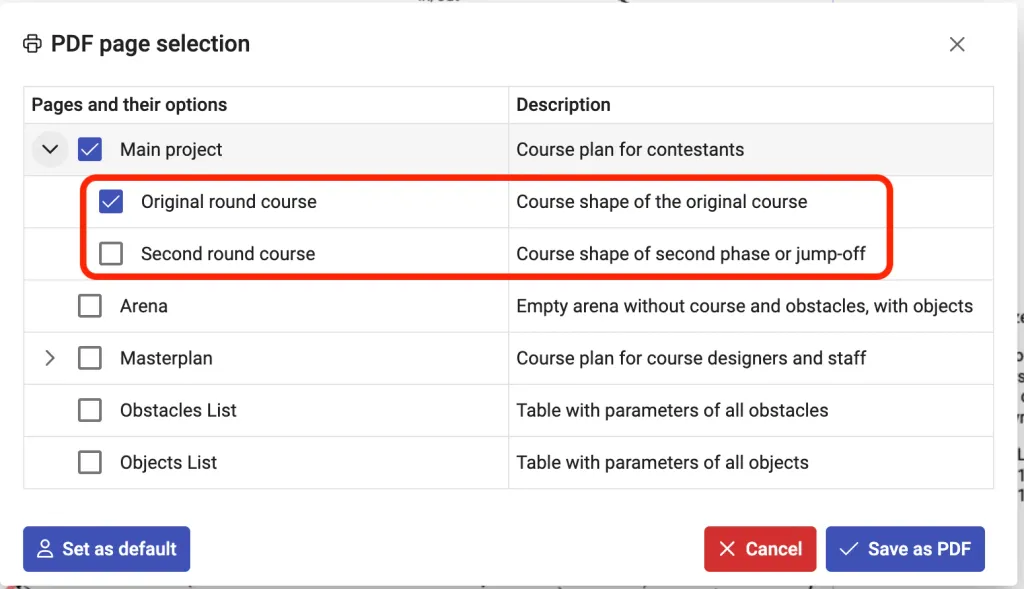The width and height of the screenshot is (1024, 589).
Task: Uncheck the Original round course checkbox
Action: click(111, 202)
